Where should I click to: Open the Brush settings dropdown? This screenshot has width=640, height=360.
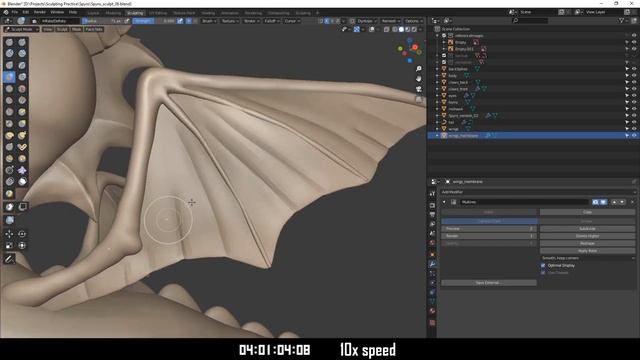pyautogui.click(x=209, y=21)
